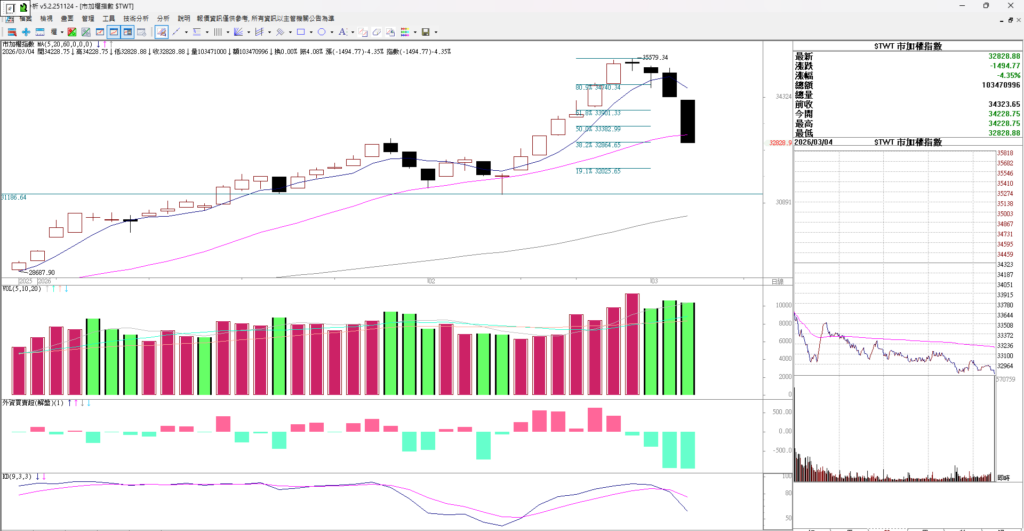The height and width of the screenshot is (531, 1024).
Task: Open the color palette grid icon
Action: pyautogui.click(x=405, y=32)
